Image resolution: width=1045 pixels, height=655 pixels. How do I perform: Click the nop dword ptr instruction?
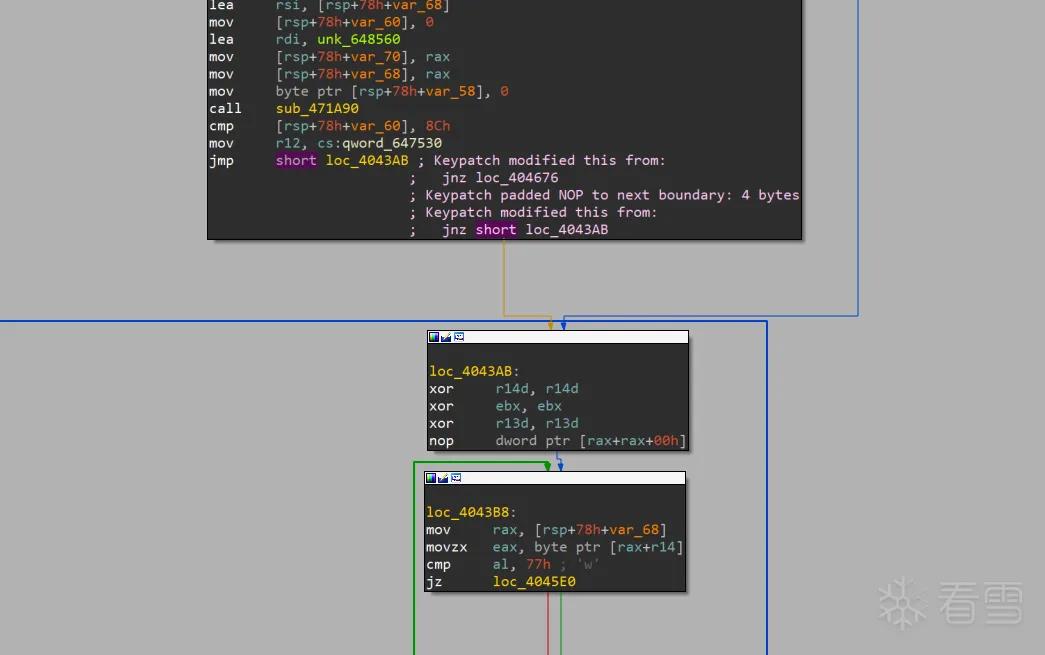coord(557,440)
